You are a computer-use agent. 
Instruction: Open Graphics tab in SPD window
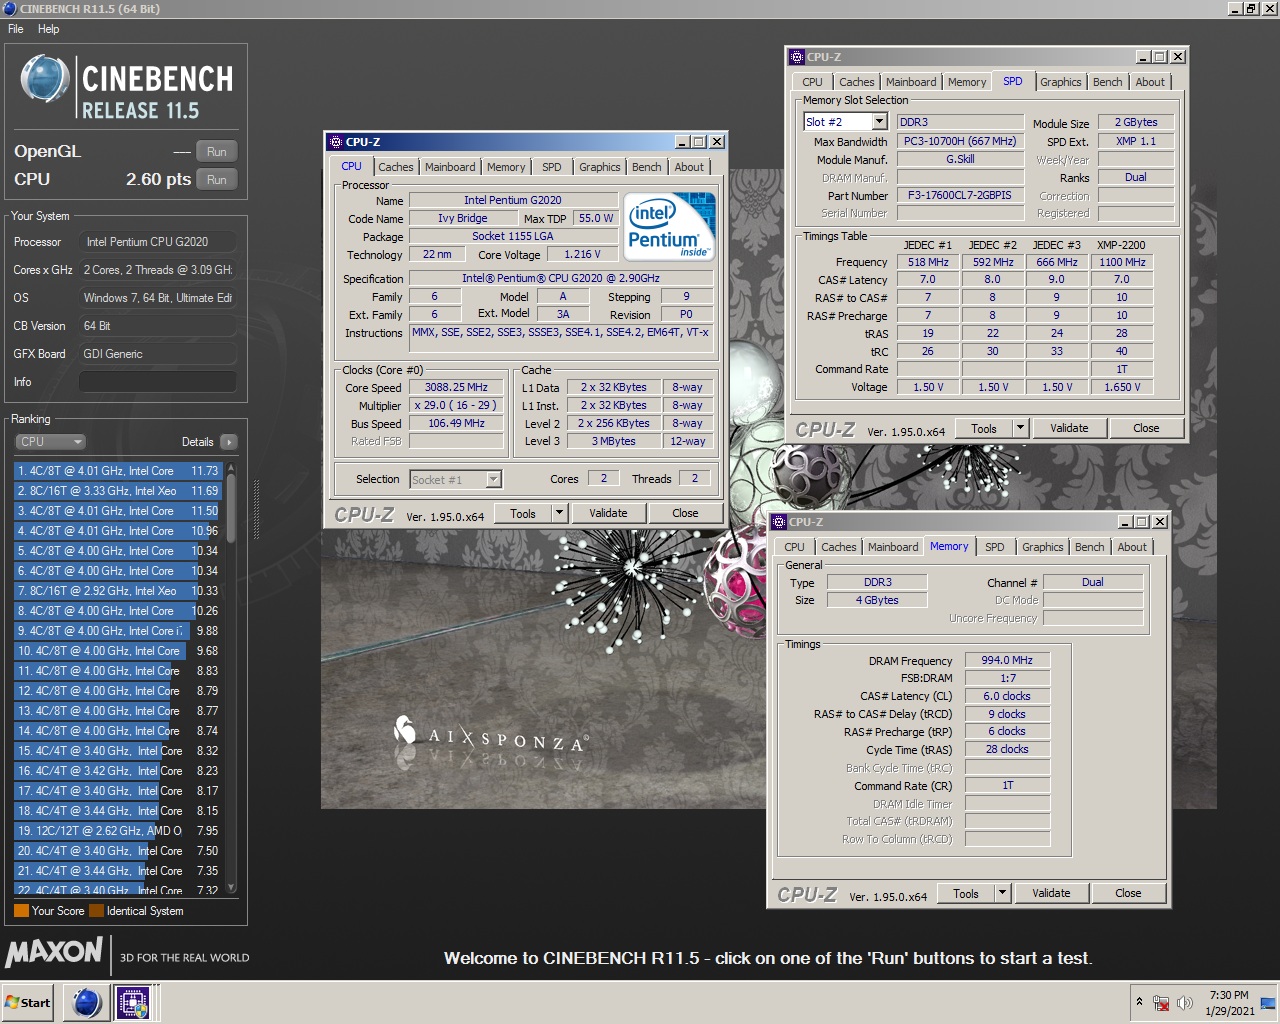[1061, 82]
